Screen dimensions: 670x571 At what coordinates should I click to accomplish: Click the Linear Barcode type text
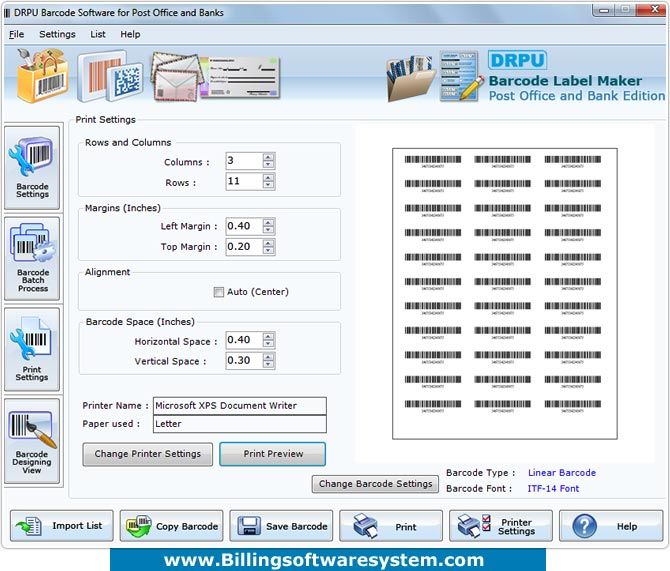pyautogui.click(x=562, y=473)
